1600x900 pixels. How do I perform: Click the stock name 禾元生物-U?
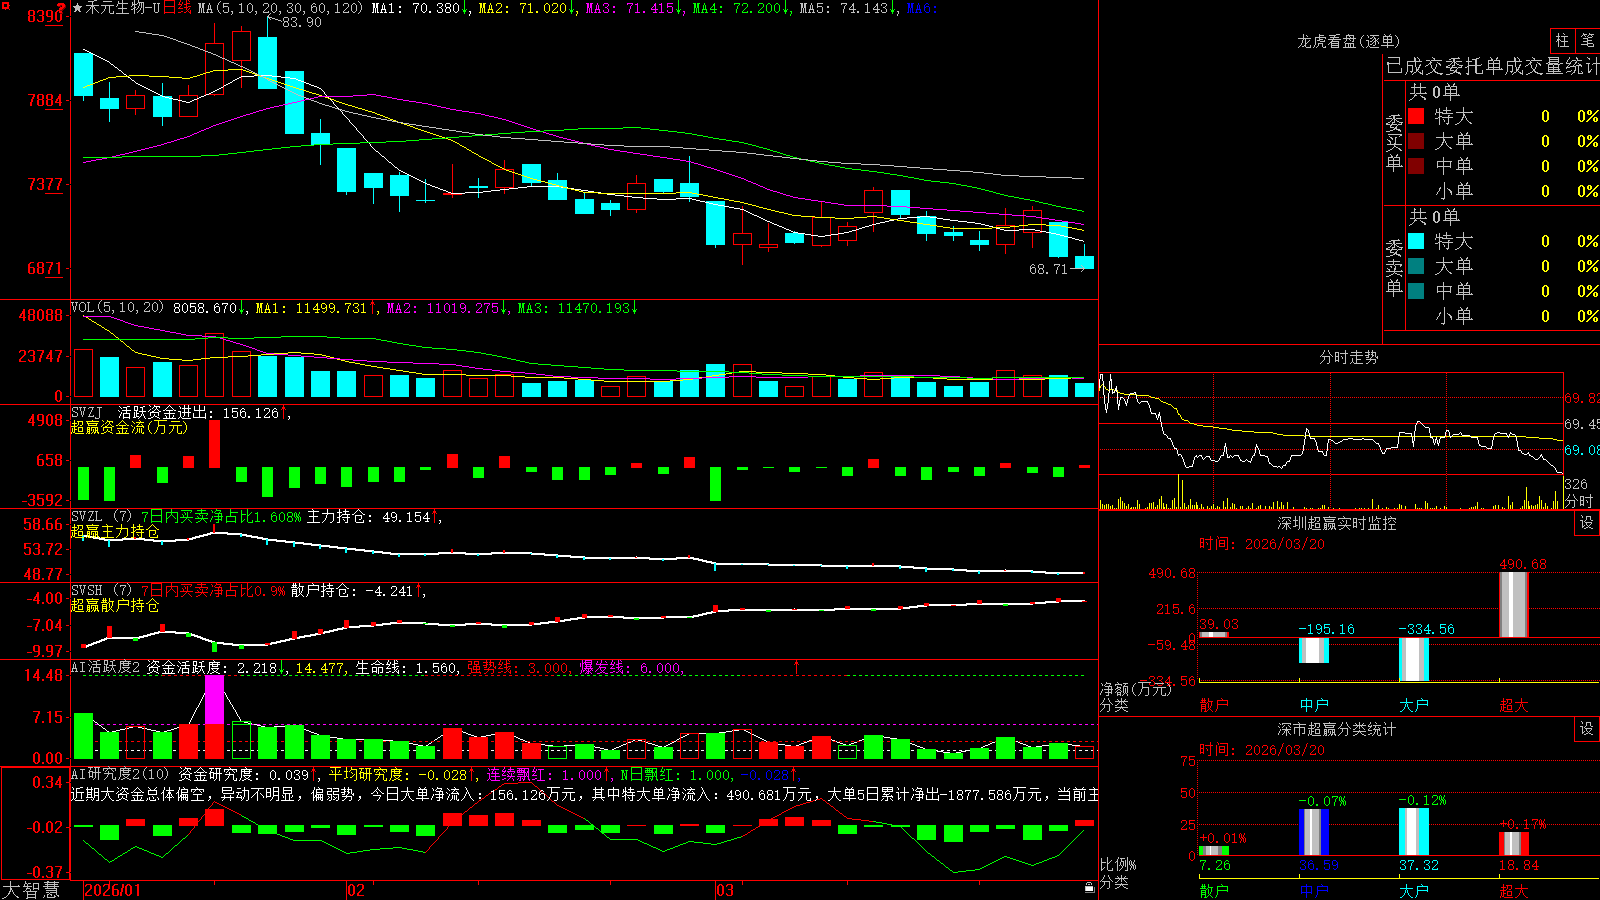tap(123, 8)
